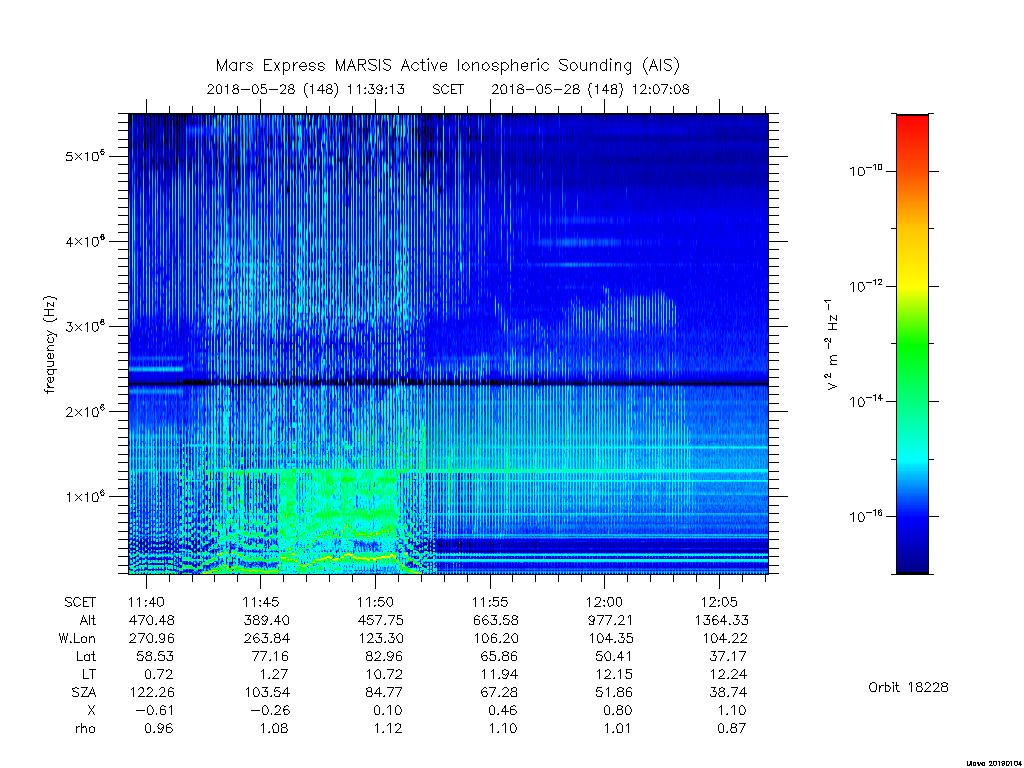This screenshot has width=1024, height=768.
Task: Click the altitude value 1364.33
Action: 721,620
